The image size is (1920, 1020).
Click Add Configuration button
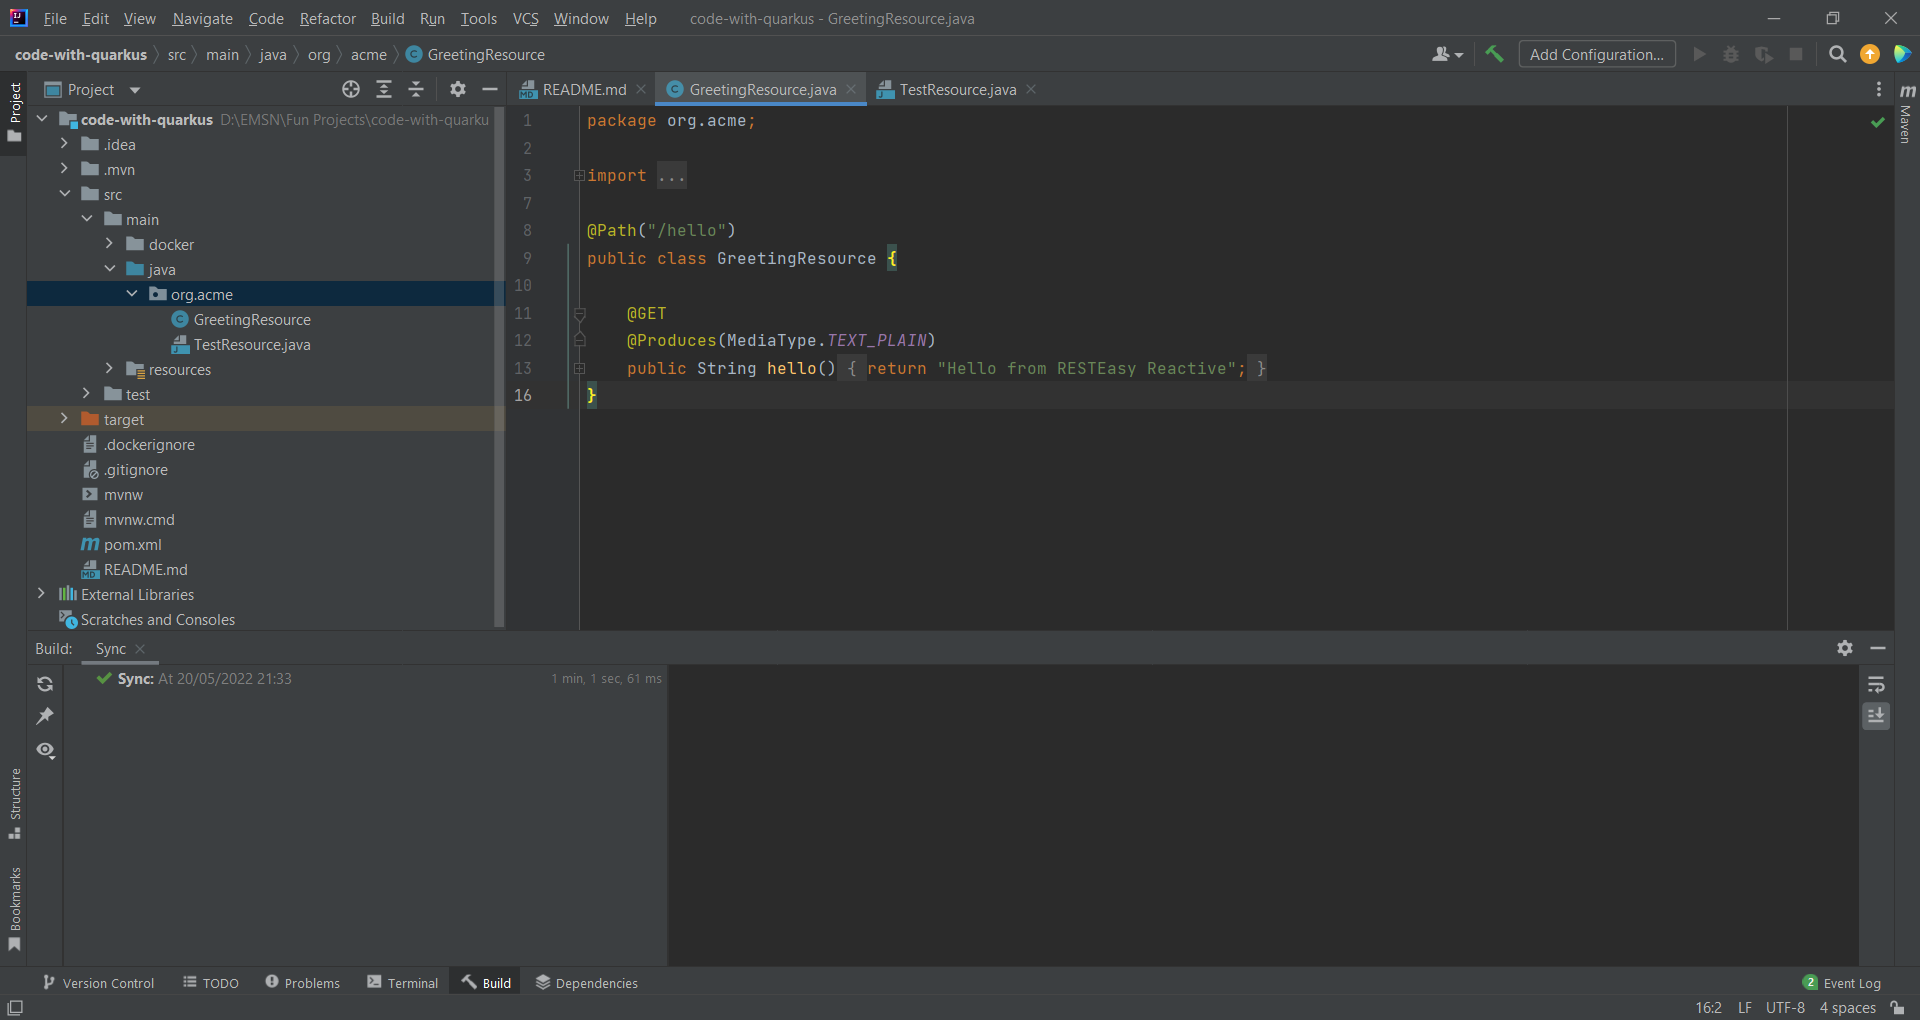(x=1597, y=54)
